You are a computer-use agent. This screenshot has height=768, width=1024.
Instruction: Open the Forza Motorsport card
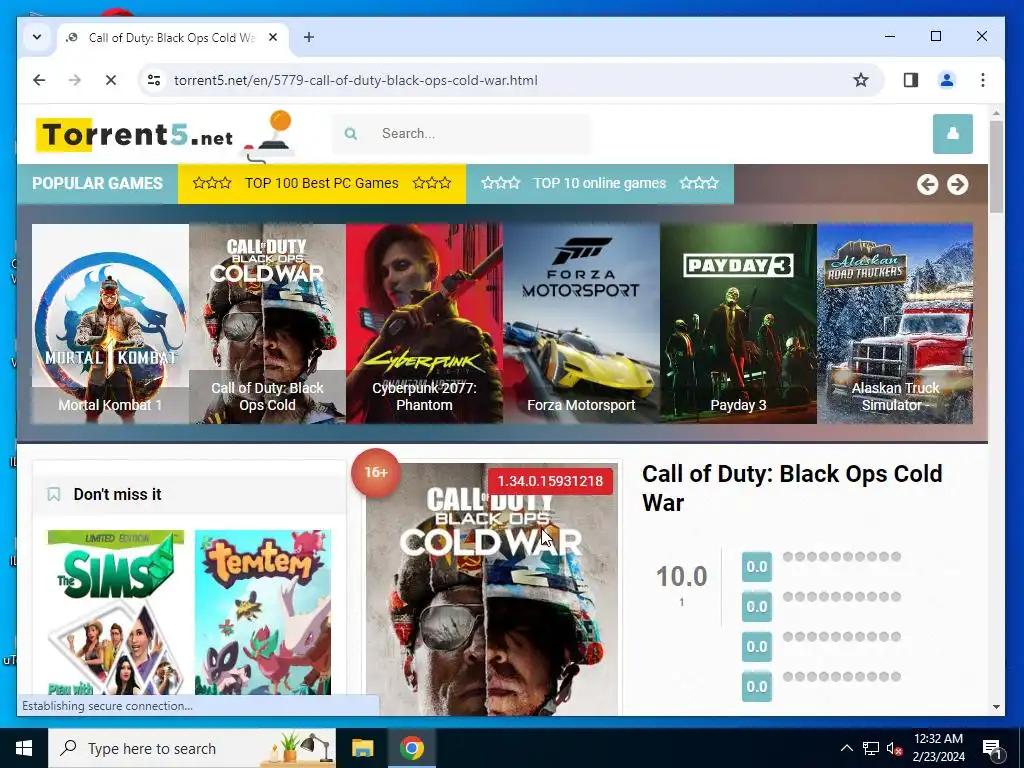581,324
